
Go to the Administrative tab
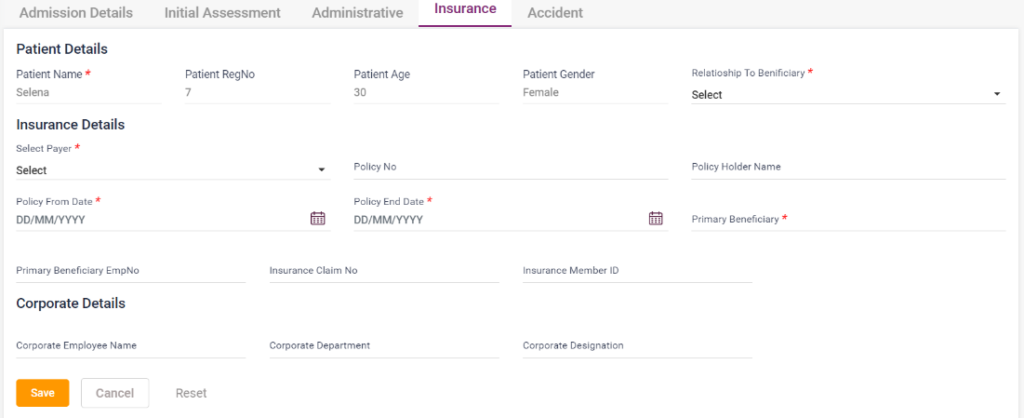(x=357, y=13)
